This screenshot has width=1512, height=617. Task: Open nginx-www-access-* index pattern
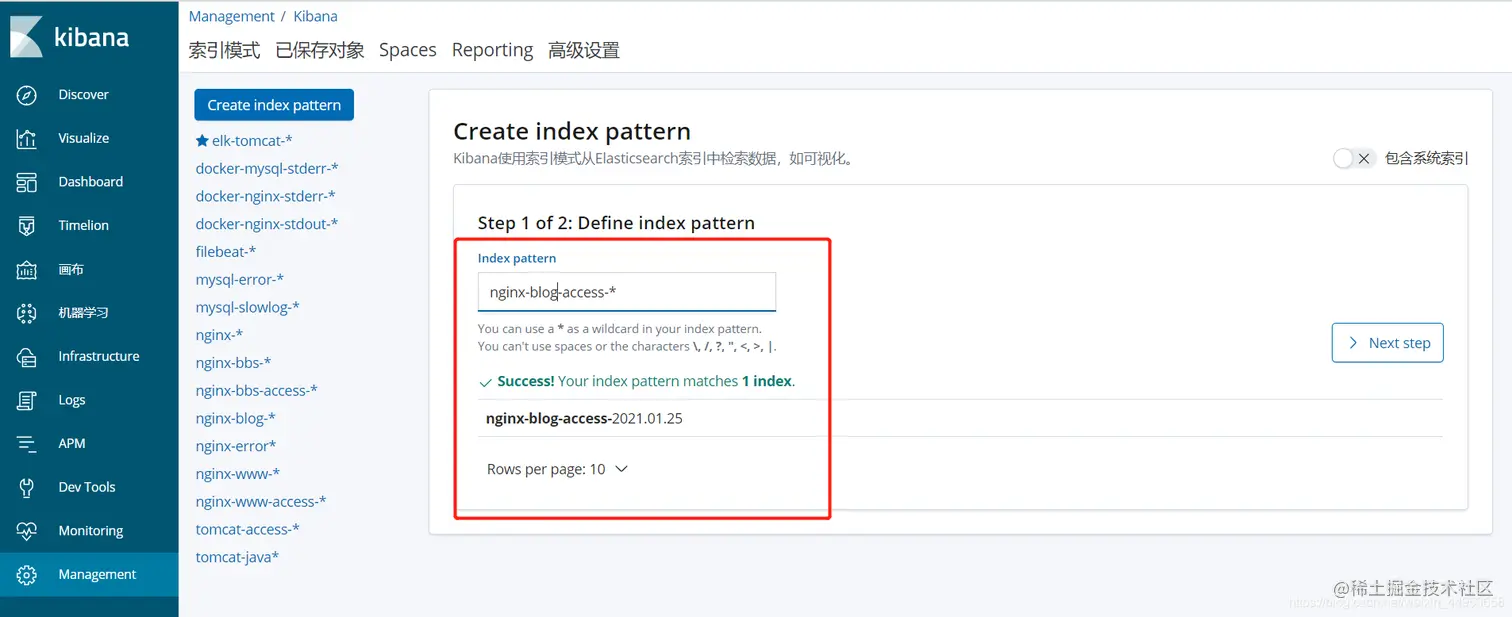pos(261,502)
